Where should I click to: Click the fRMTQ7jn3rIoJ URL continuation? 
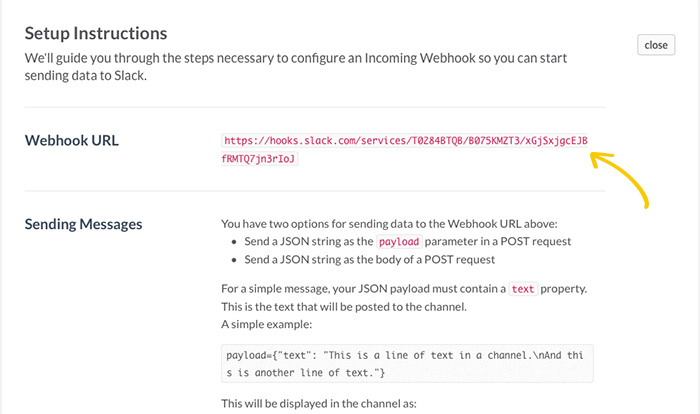tap(259, 159)
